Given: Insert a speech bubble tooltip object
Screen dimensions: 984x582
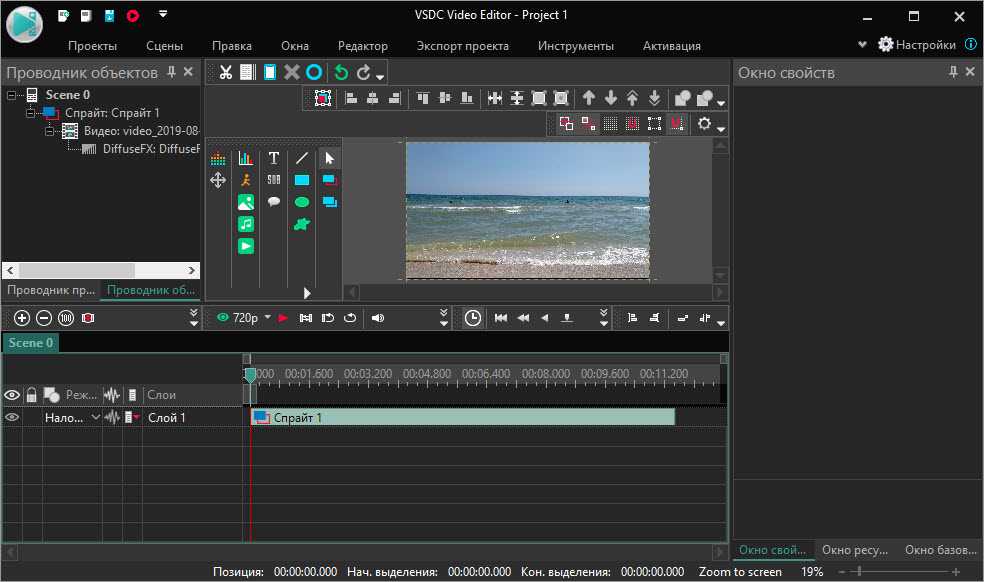Looking at the screenshot, I should (273, 202).
